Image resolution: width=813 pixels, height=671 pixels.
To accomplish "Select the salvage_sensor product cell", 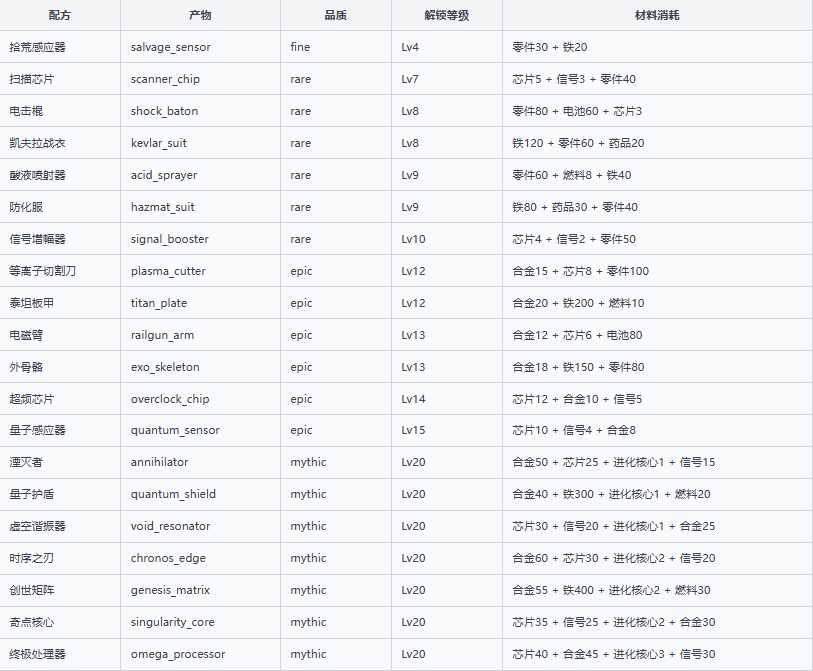I will [200, 47].
